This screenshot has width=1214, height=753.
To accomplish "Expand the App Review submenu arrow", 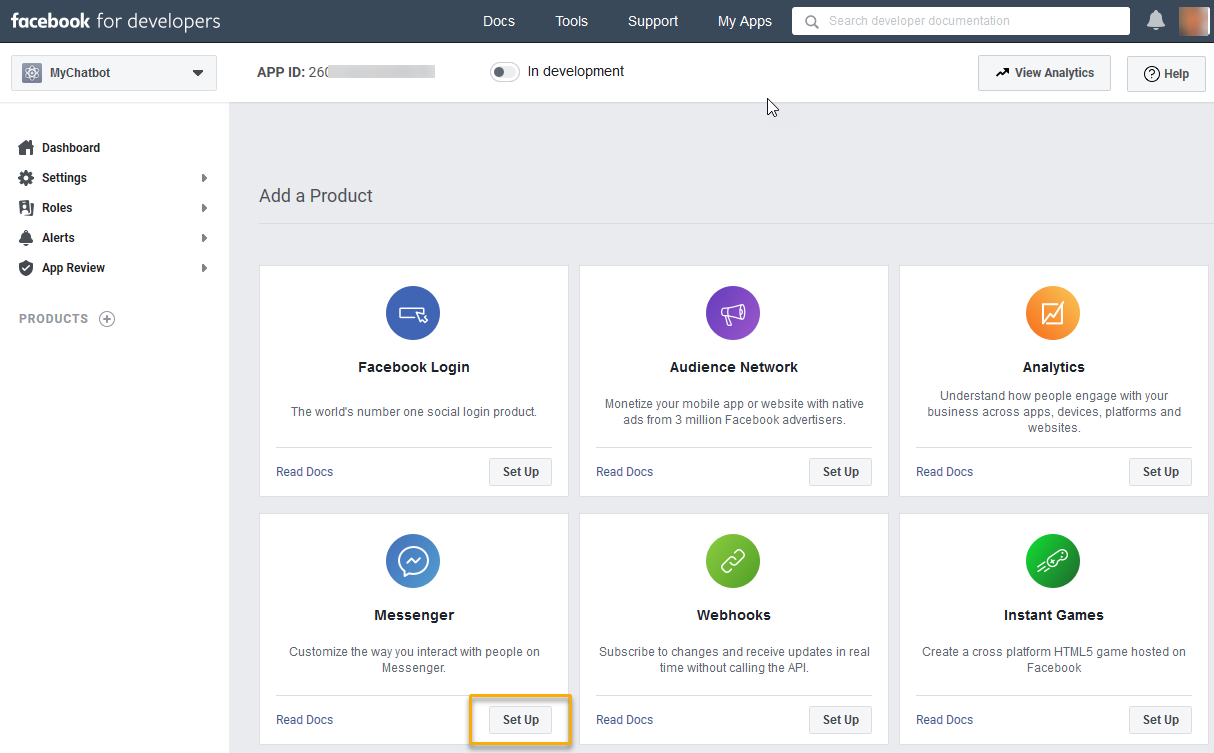I will tap(204, 268).
